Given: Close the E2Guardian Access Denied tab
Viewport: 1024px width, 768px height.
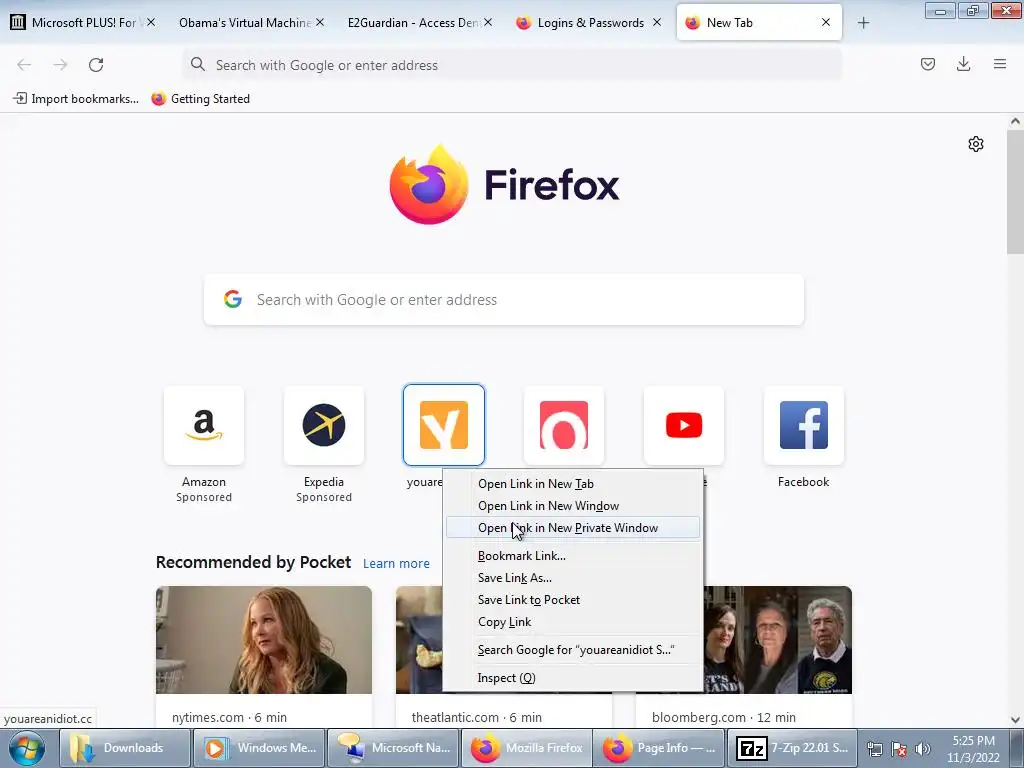Looking at the screenshot, I should click(x=488, y=22).
